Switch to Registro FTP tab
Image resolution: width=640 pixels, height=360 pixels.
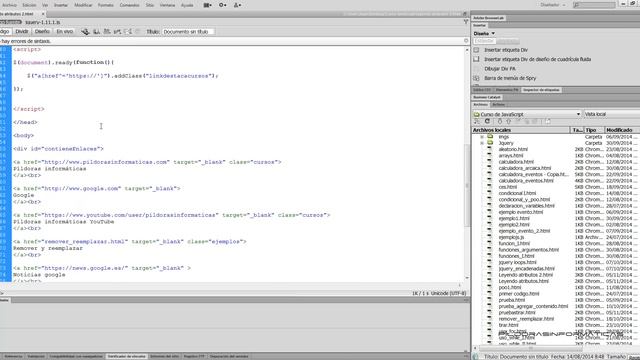click(194, 356)
